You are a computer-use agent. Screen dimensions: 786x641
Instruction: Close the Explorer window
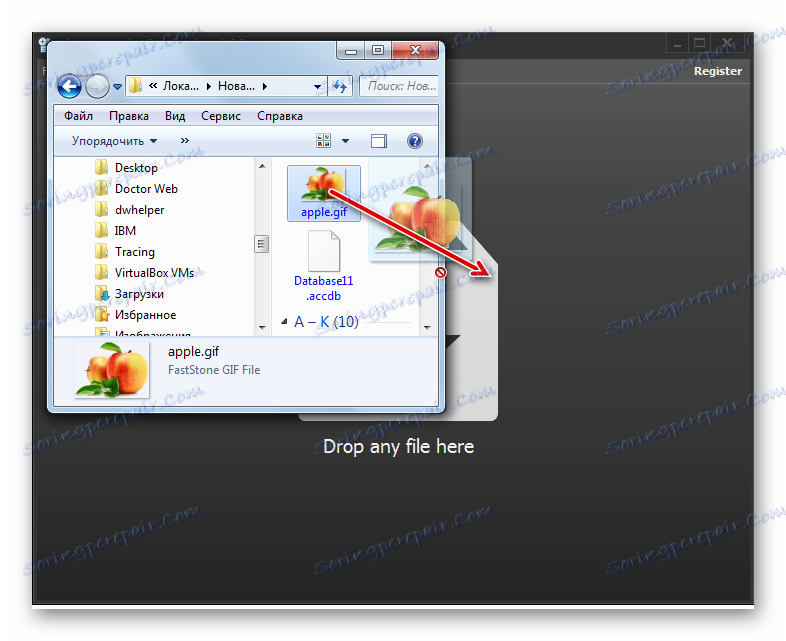coord(415,51)
